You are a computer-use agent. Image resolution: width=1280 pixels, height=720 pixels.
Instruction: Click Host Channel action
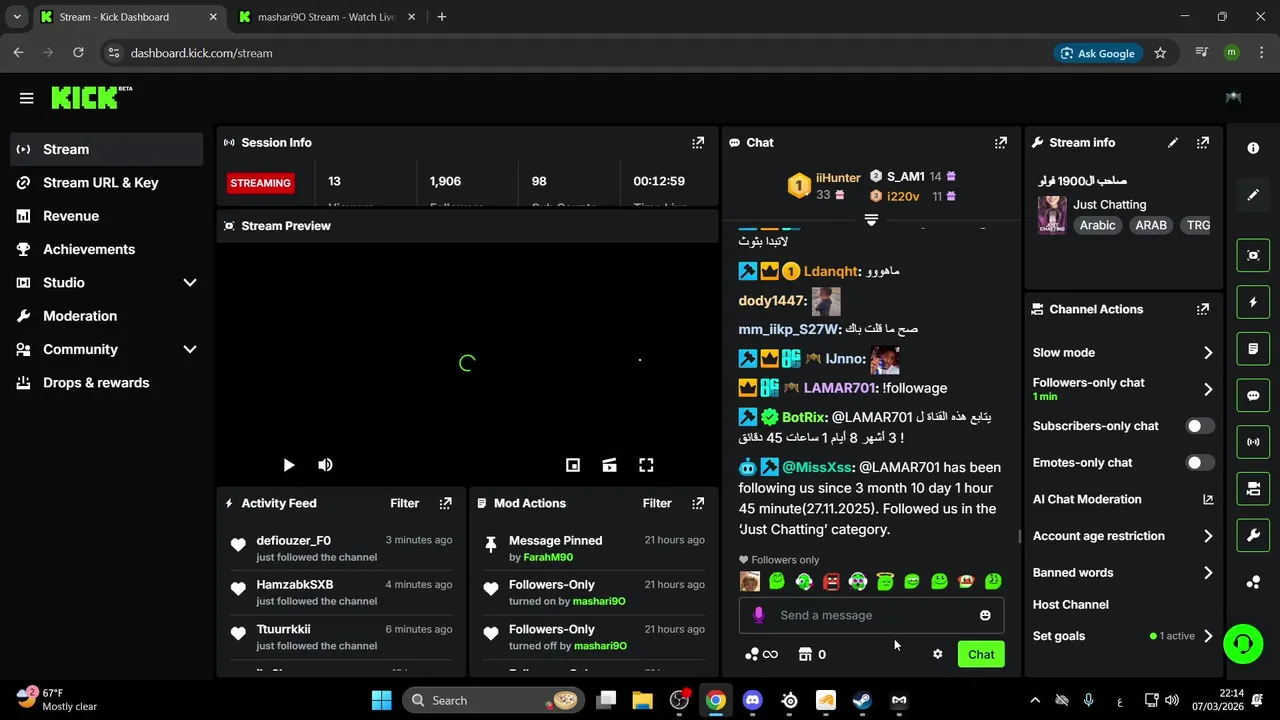(x=1070, y=605)
